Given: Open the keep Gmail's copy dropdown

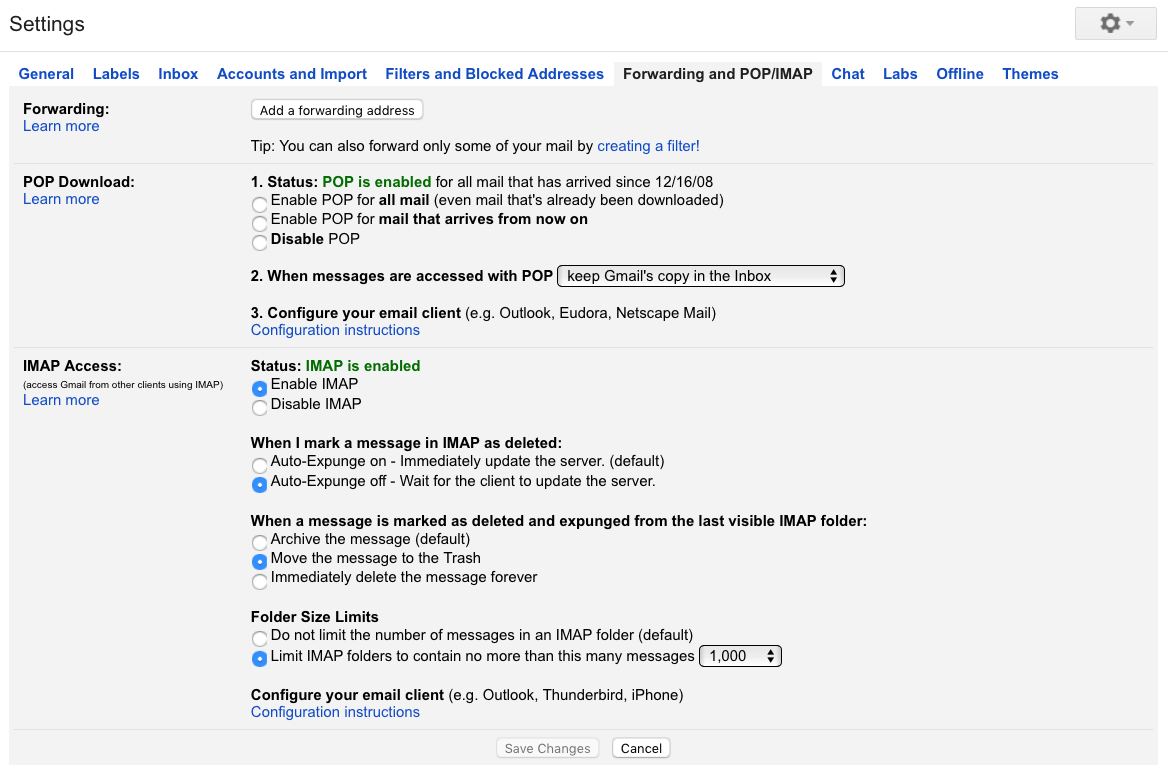Looking at the screenshot, I should coord(701,276).
